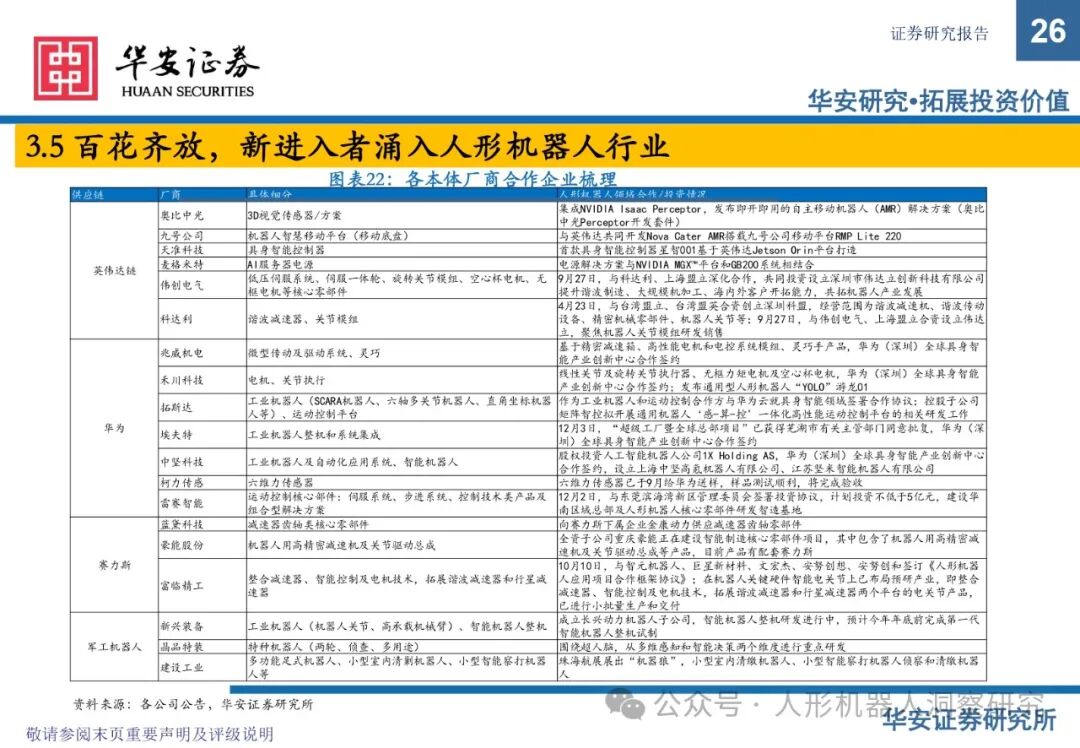Click the '科达利' company cell
Screen dimensions: 1080x748
202,319
